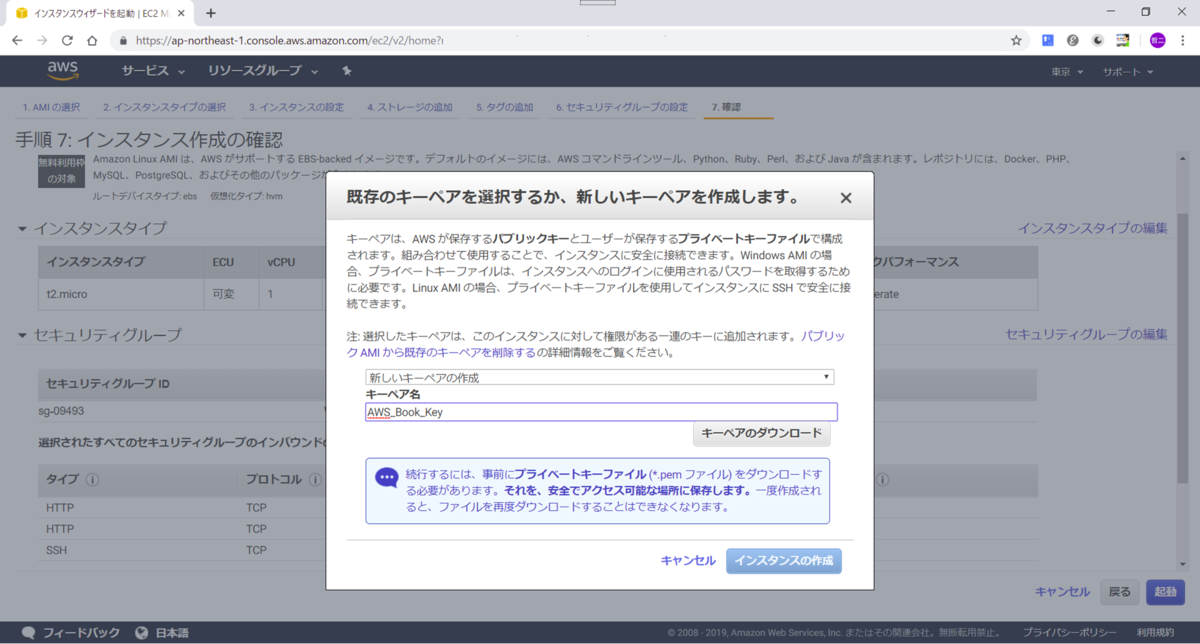
Task: Click the AWS logo in the navigation bar
Action: click(62, 70)
